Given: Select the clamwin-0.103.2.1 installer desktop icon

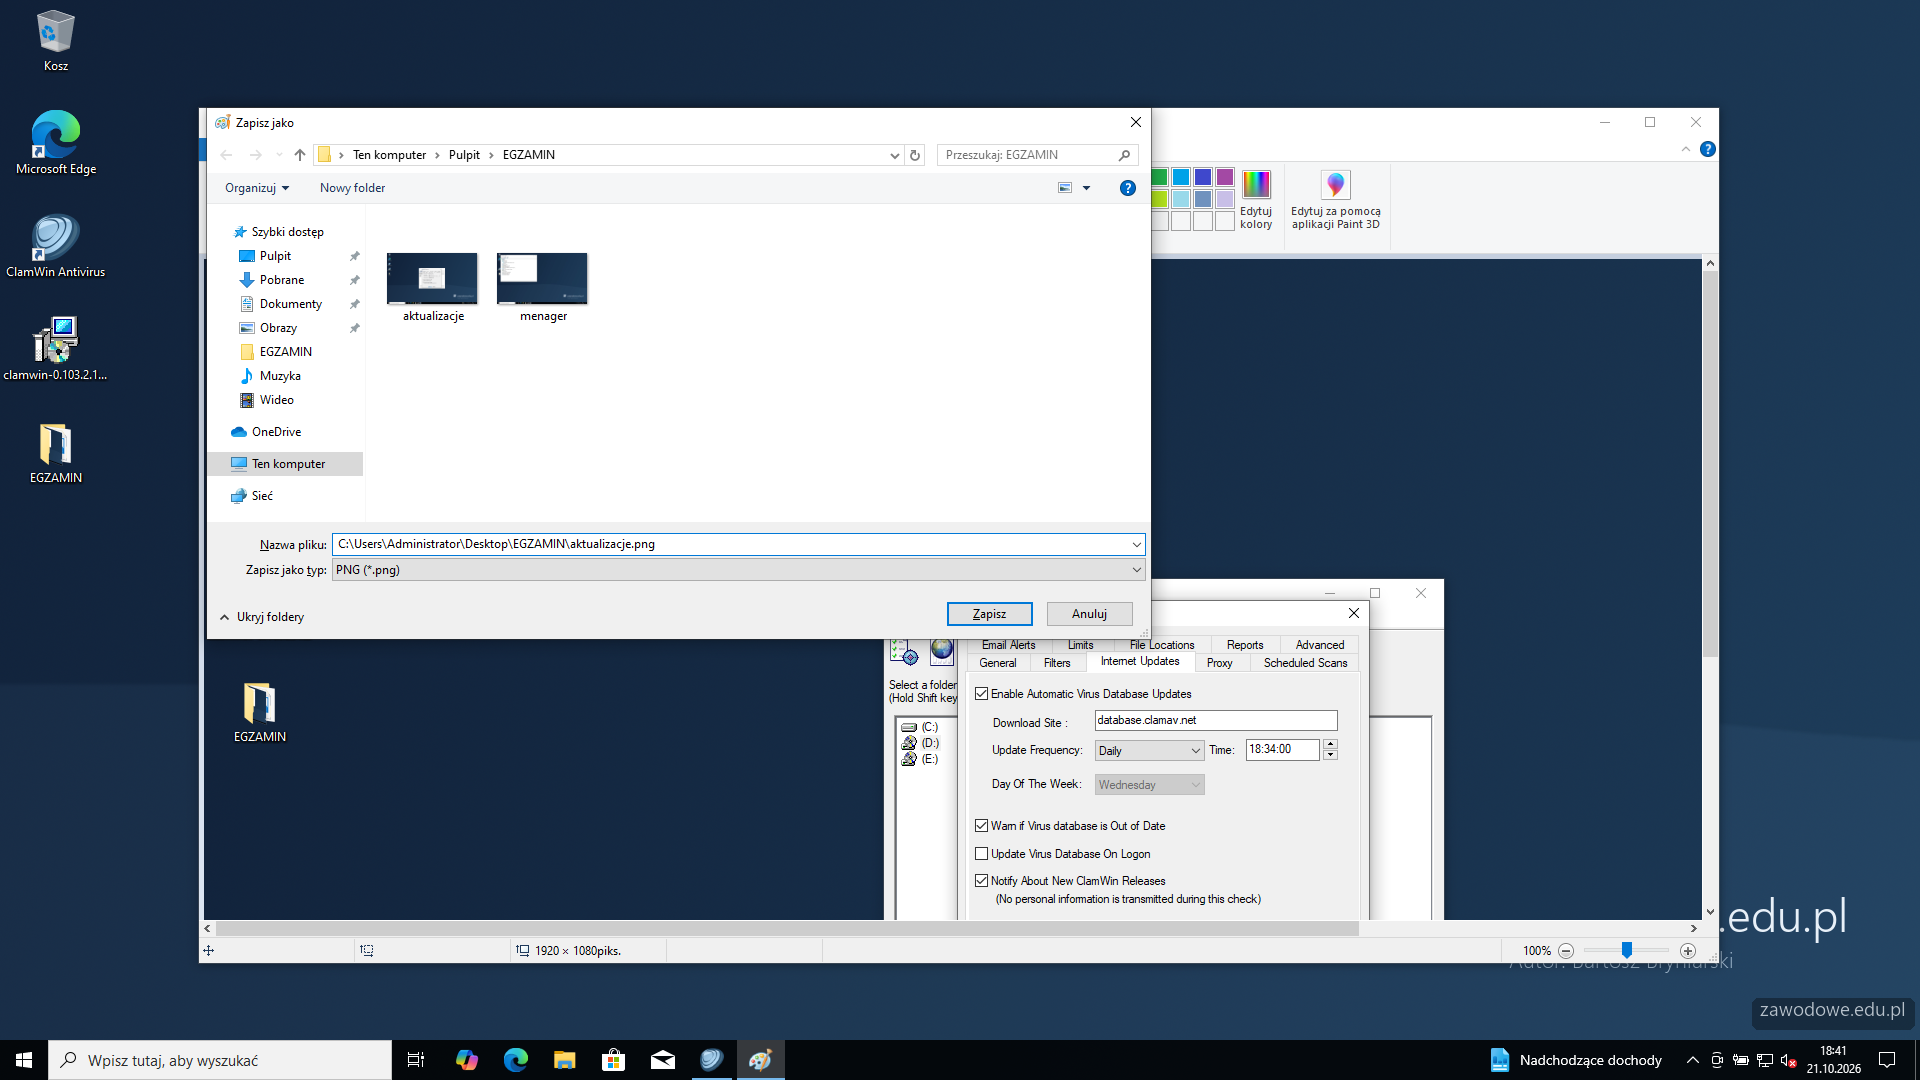Looking at the screenshot, I should (56, 349).
